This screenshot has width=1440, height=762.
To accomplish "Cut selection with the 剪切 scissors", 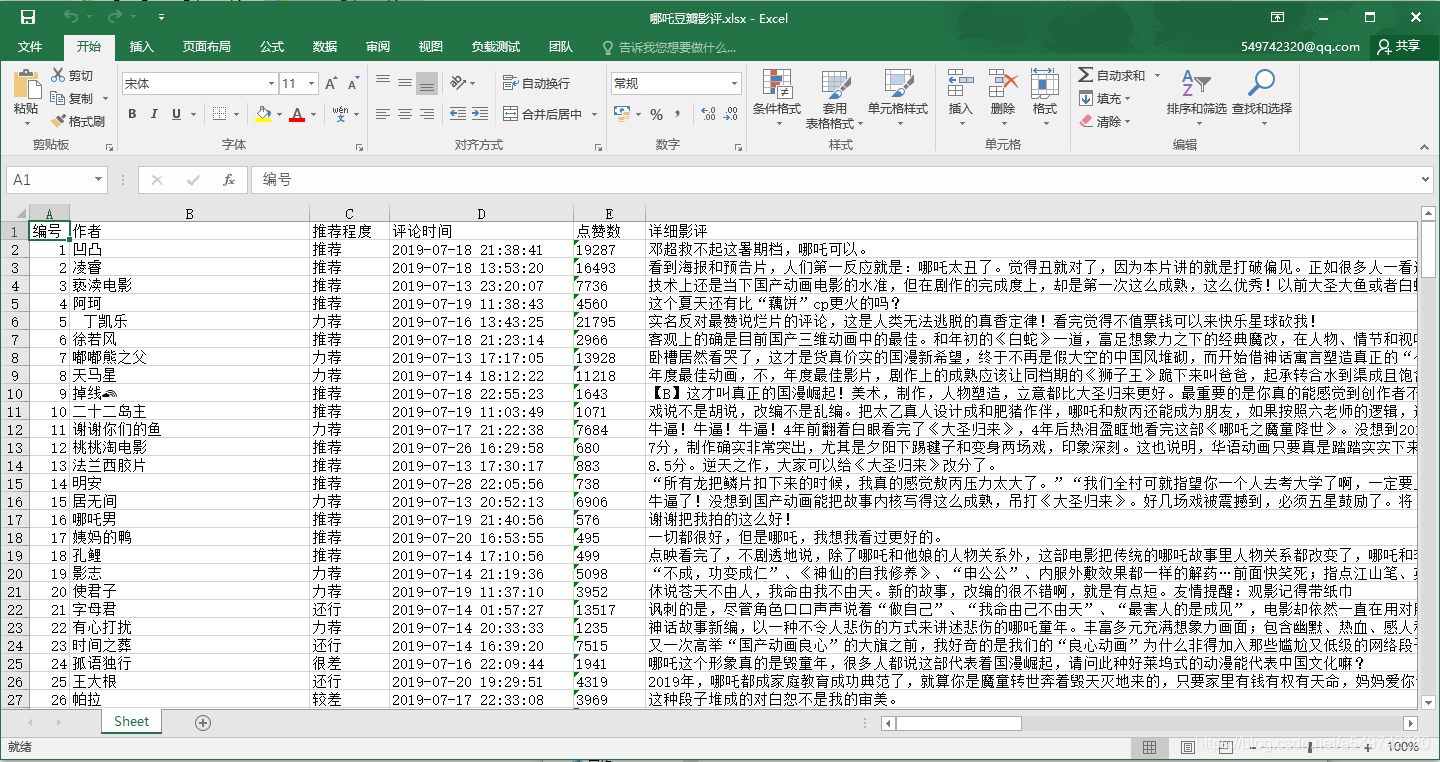I will (x=72, y=76).
